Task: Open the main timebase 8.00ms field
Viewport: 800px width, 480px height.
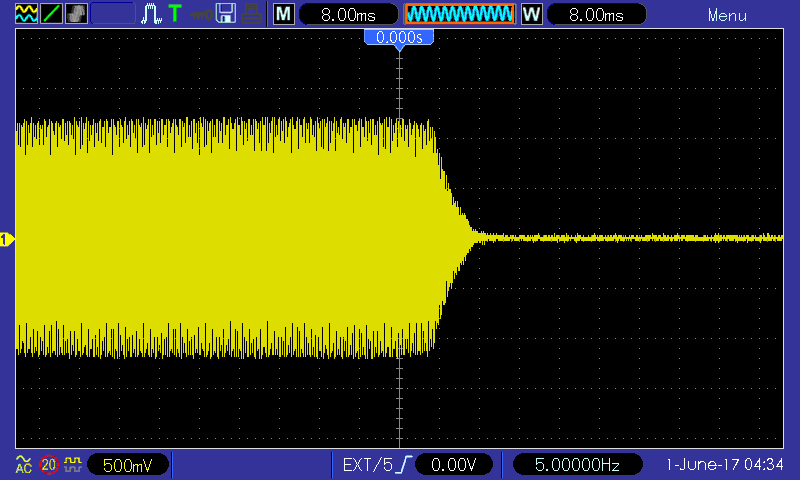Action: click(x=347, y=15)
